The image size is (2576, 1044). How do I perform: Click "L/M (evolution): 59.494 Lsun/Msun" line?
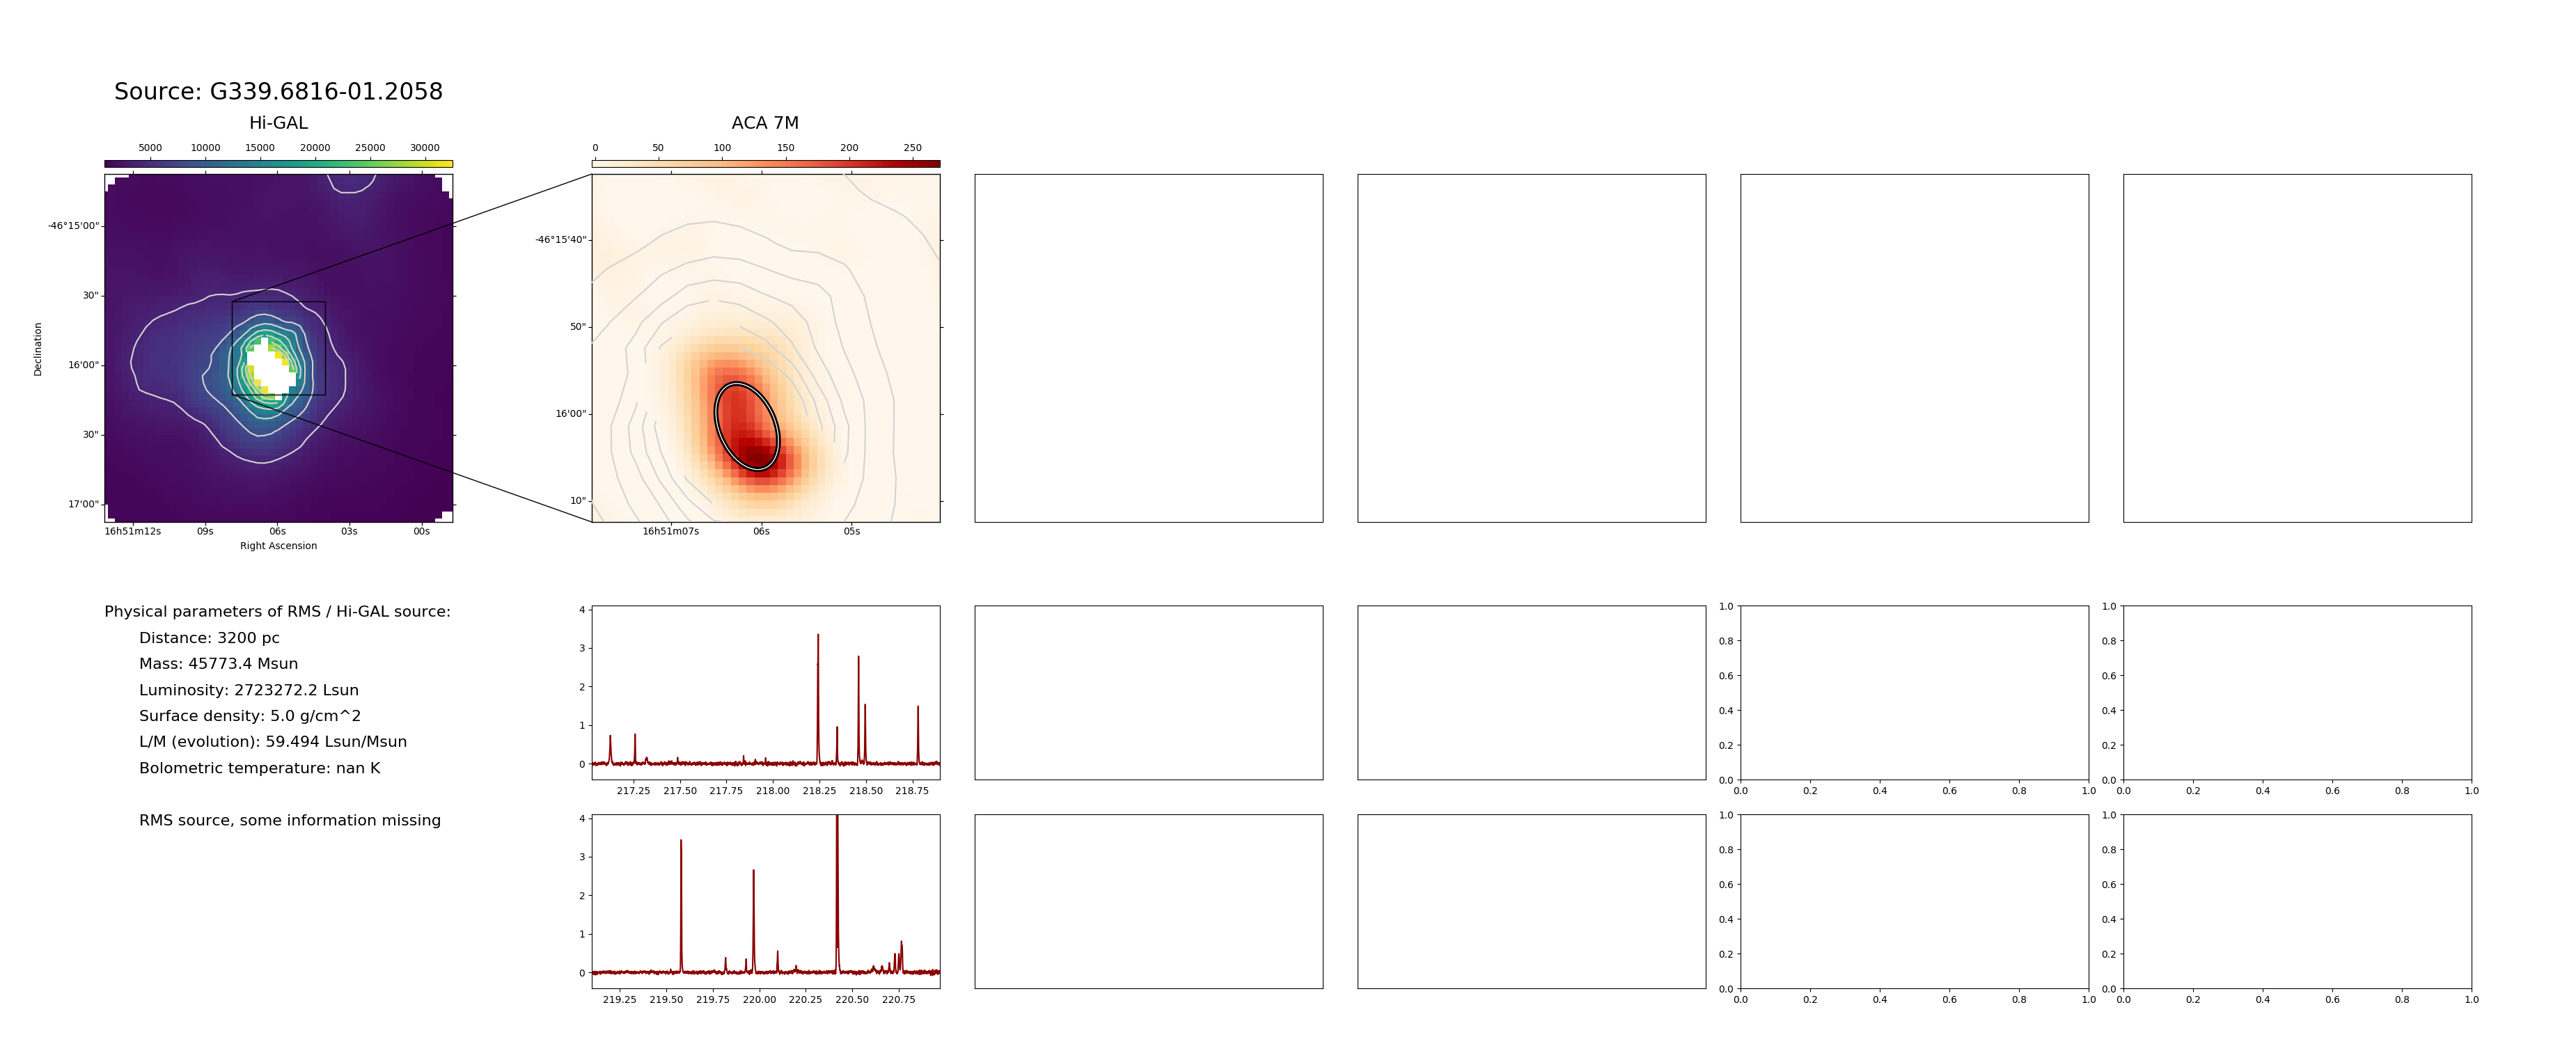click(x=273, y=742)
